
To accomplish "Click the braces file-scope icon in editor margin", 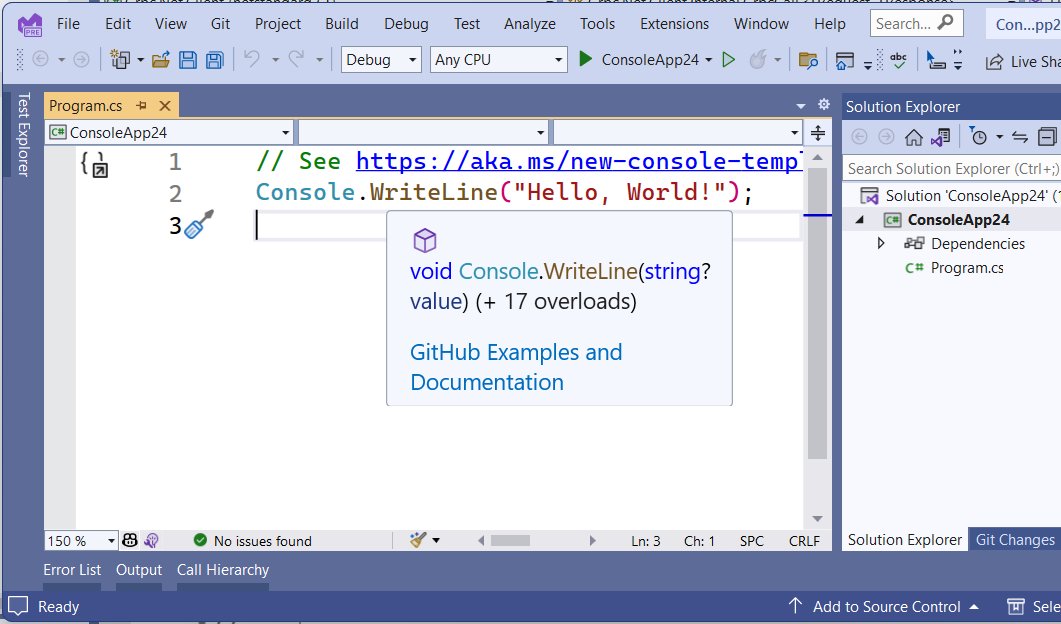I will 93,164.
